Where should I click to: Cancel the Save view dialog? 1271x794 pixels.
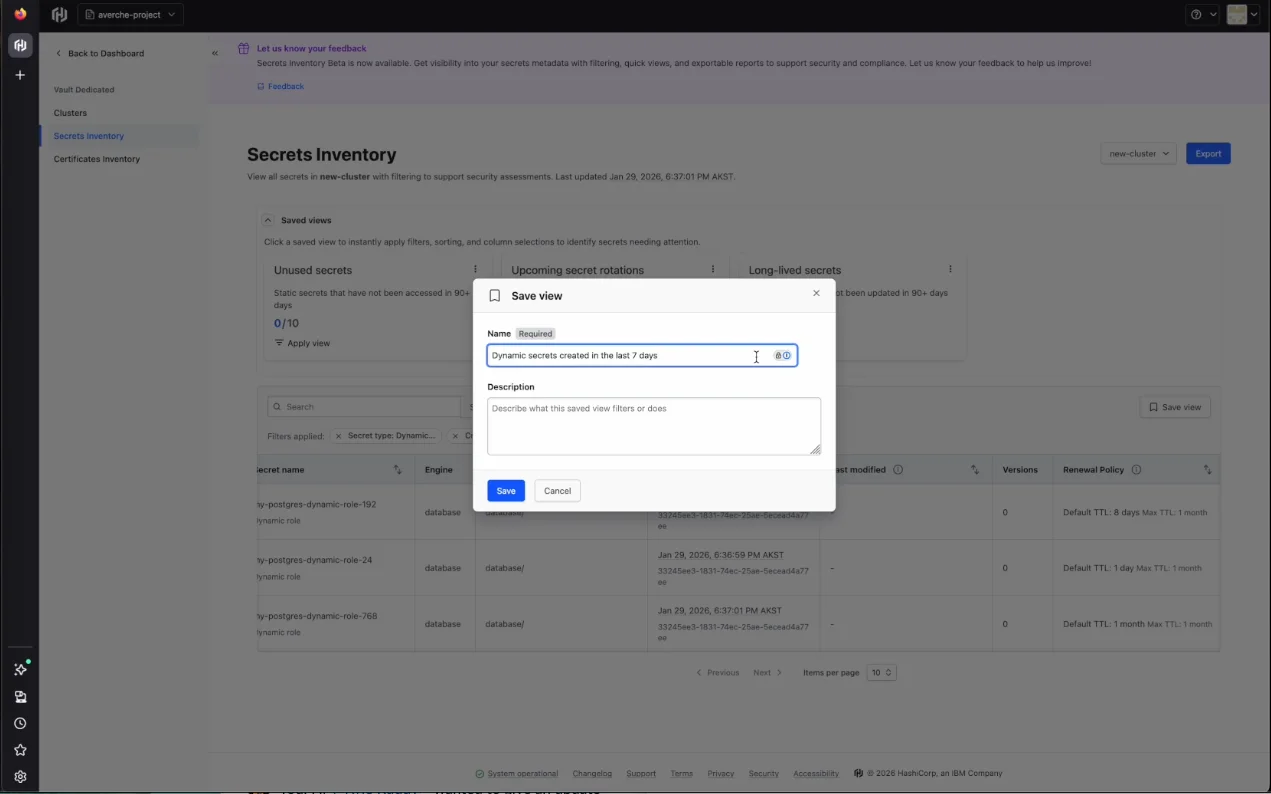(557, 491)
